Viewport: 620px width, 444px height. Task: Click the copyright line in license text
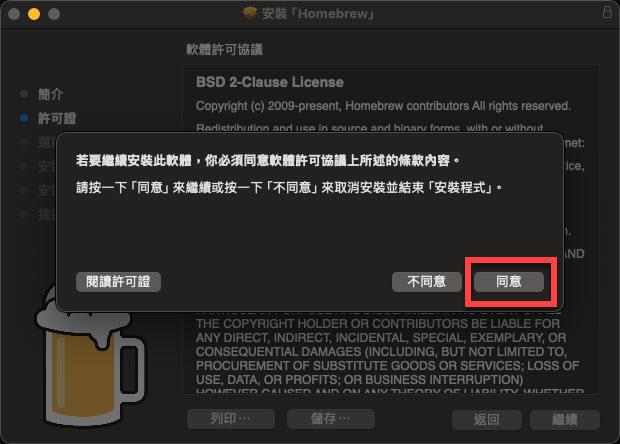383,106
